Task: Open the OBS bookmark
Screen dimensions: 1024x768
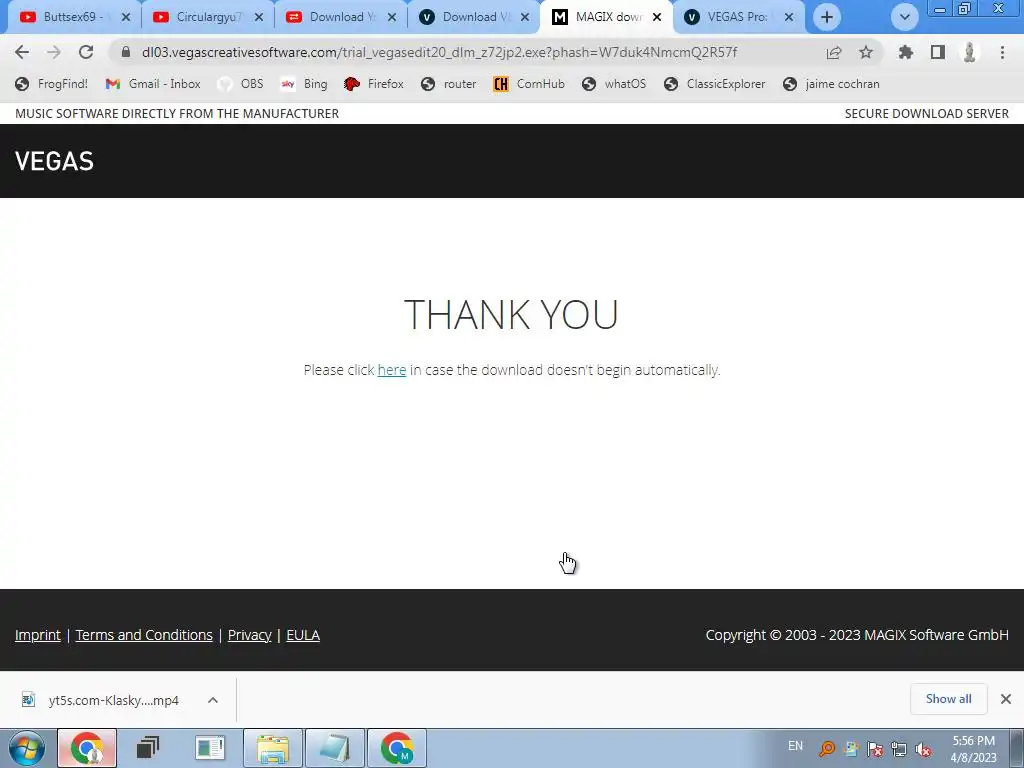Action: pos(241,84)
